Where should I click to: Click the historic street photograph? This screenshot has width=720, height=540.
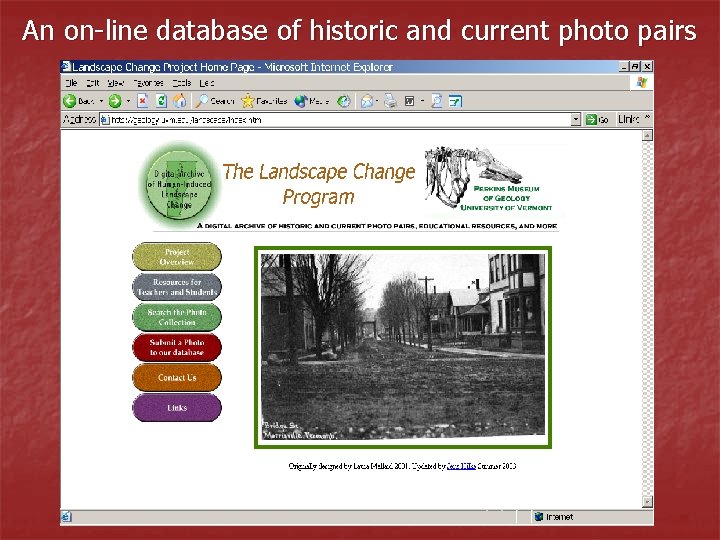click(403, 347)
